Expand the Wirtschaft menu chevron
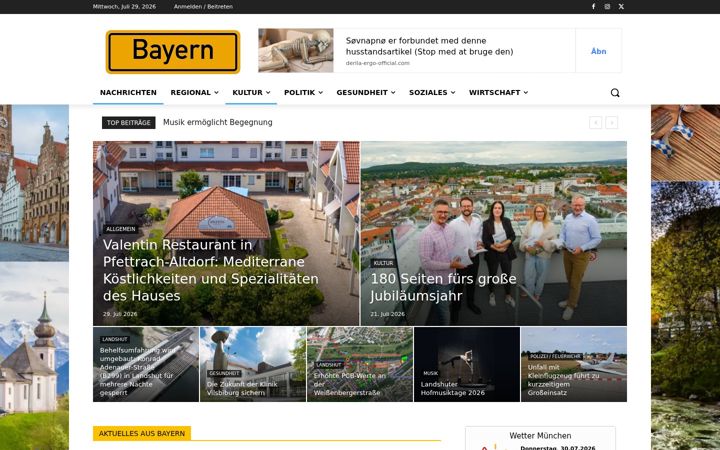The width and height of the screenshot is (720, 450). (526, 93)
